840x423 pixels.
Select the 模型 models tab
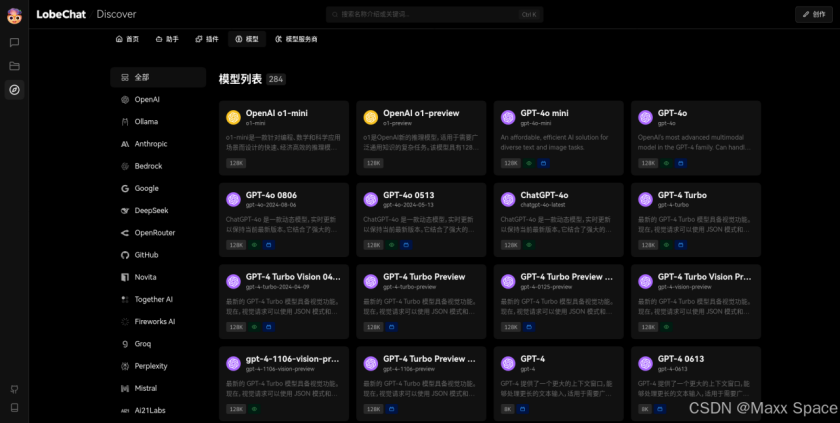click(247, 39)
